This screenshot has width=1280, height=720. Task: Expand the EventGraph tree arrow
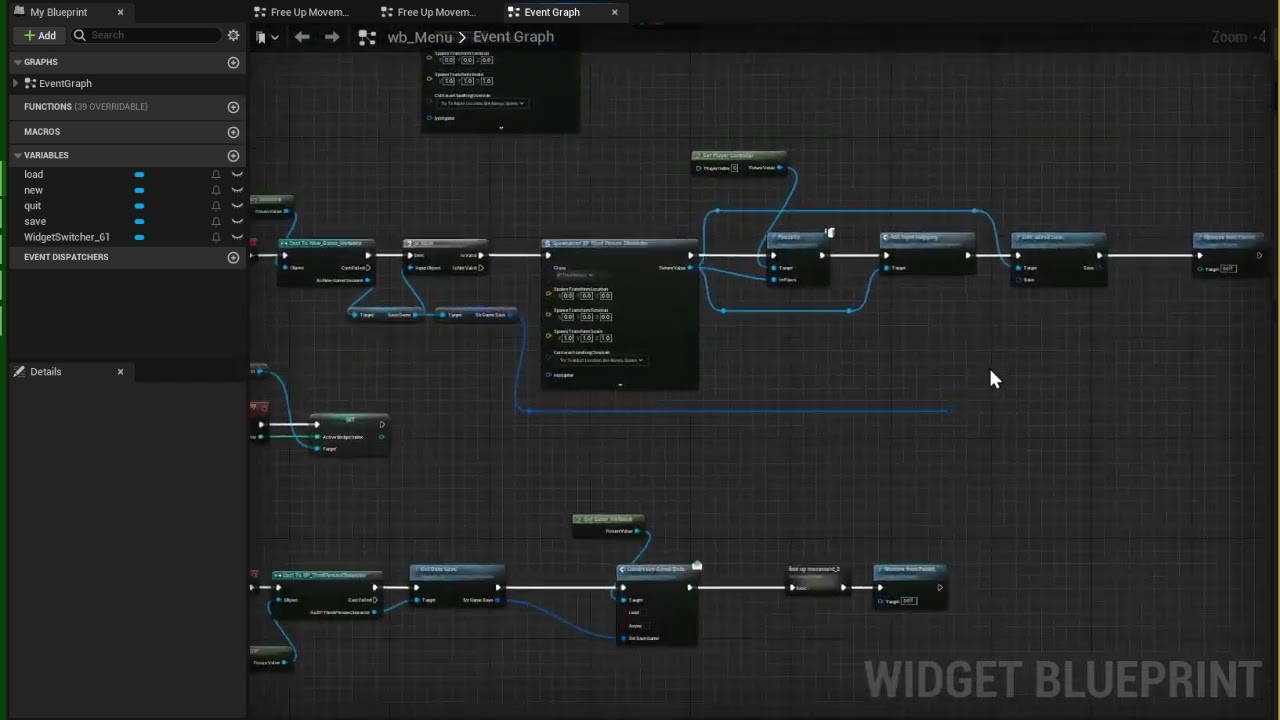tap(17, 84)
